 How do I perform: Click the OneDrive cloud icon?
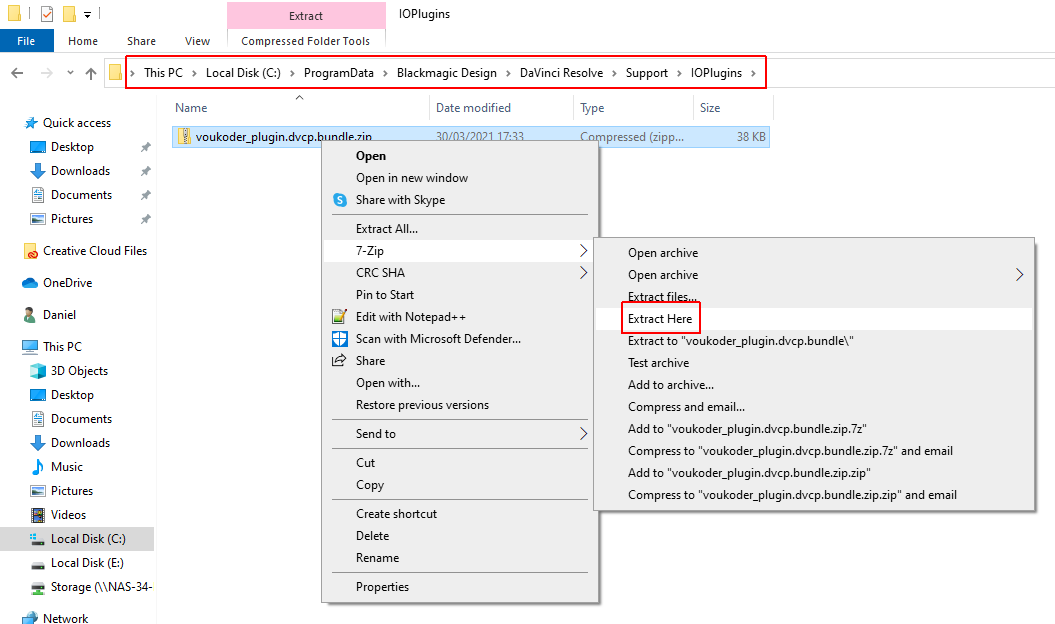[x=30, y=283]
